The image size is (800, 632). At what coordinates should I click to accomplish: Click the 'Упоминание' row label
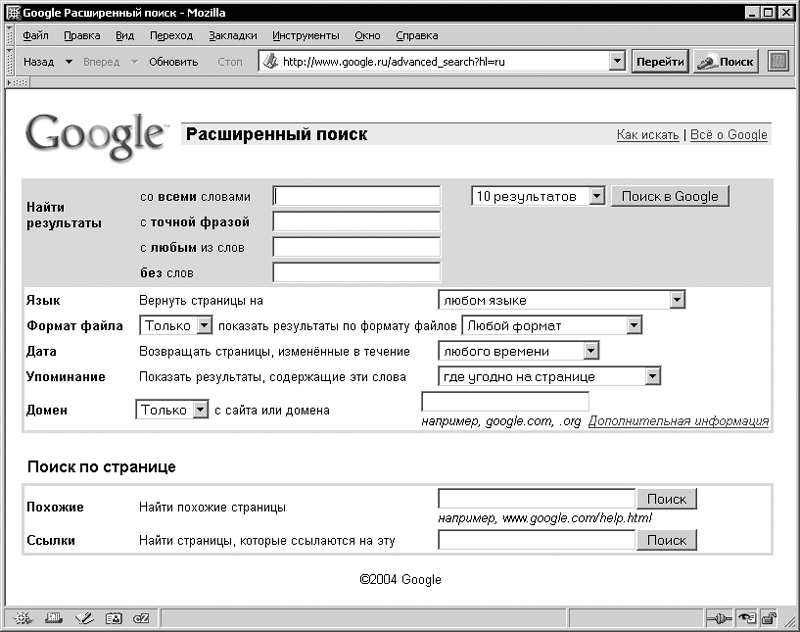pos(66,376)
